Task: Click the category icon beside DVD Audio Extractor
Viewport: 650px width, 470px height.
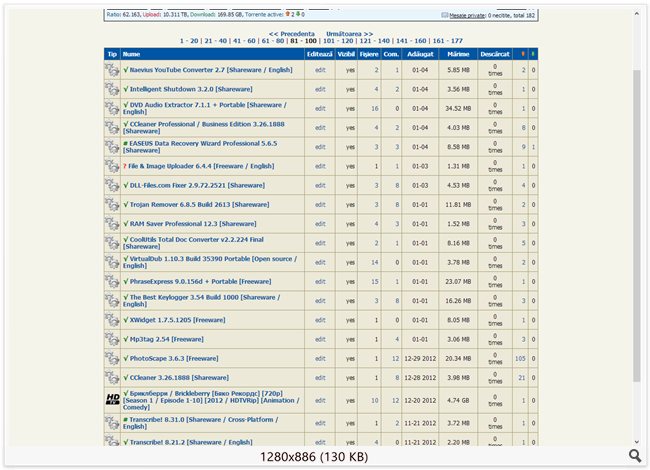Action: click(x=112, y=108)
